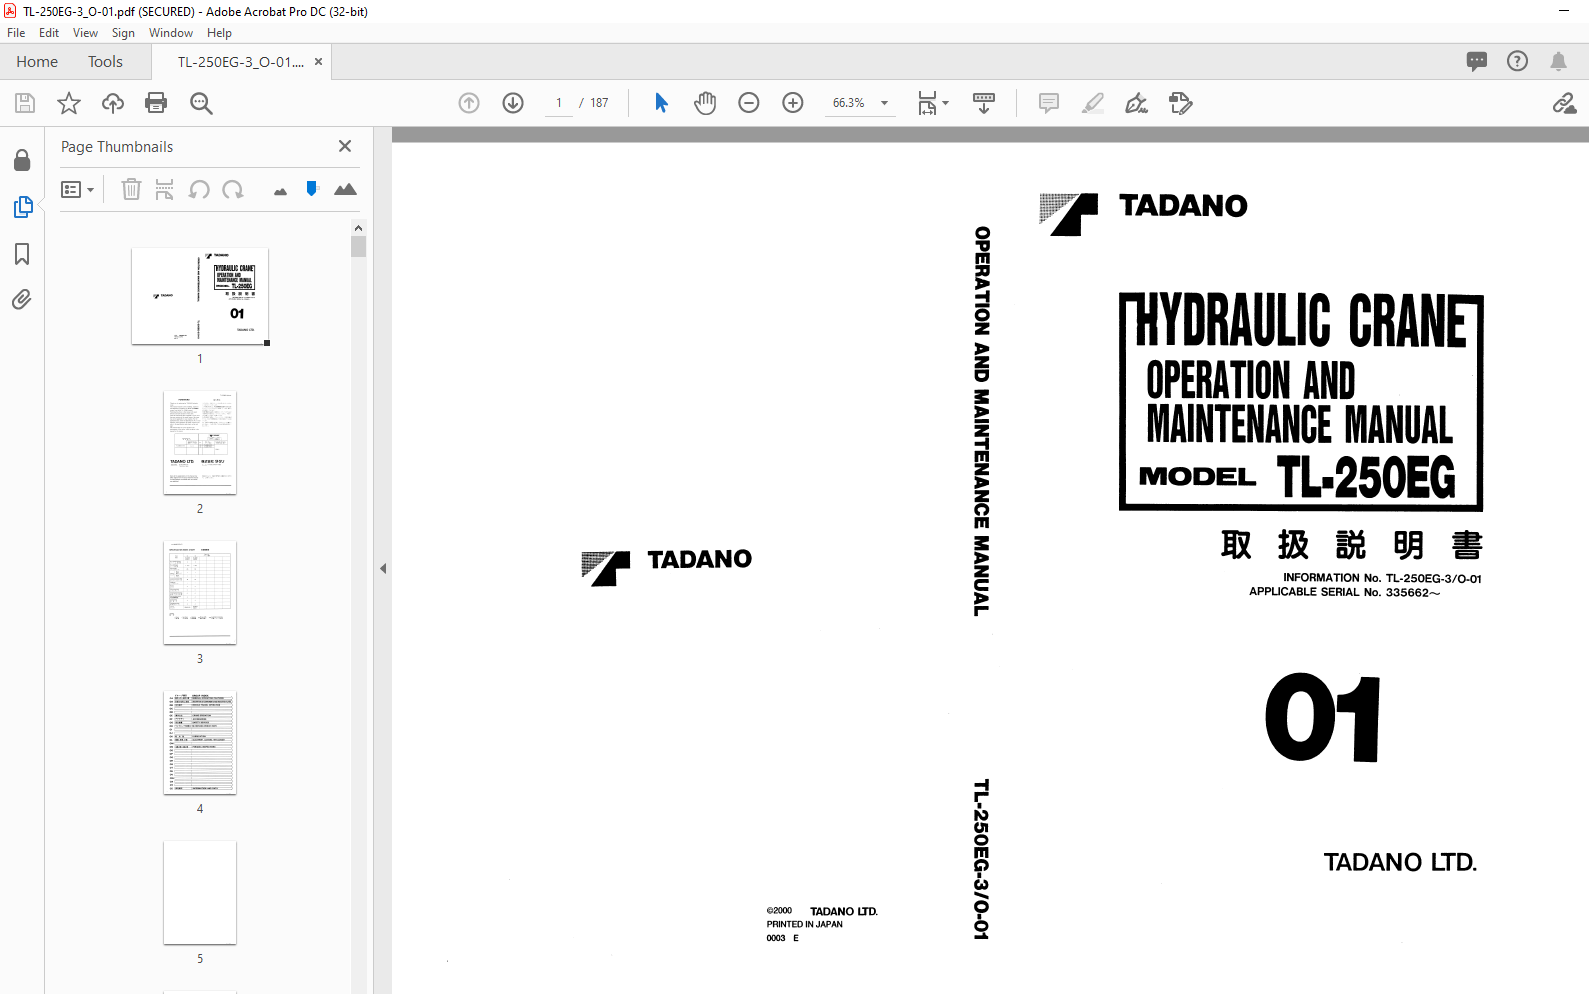Toggle the Page Thumbnails panel icon
Viewport: 1589px width, 994px height.
pos(22,207)
